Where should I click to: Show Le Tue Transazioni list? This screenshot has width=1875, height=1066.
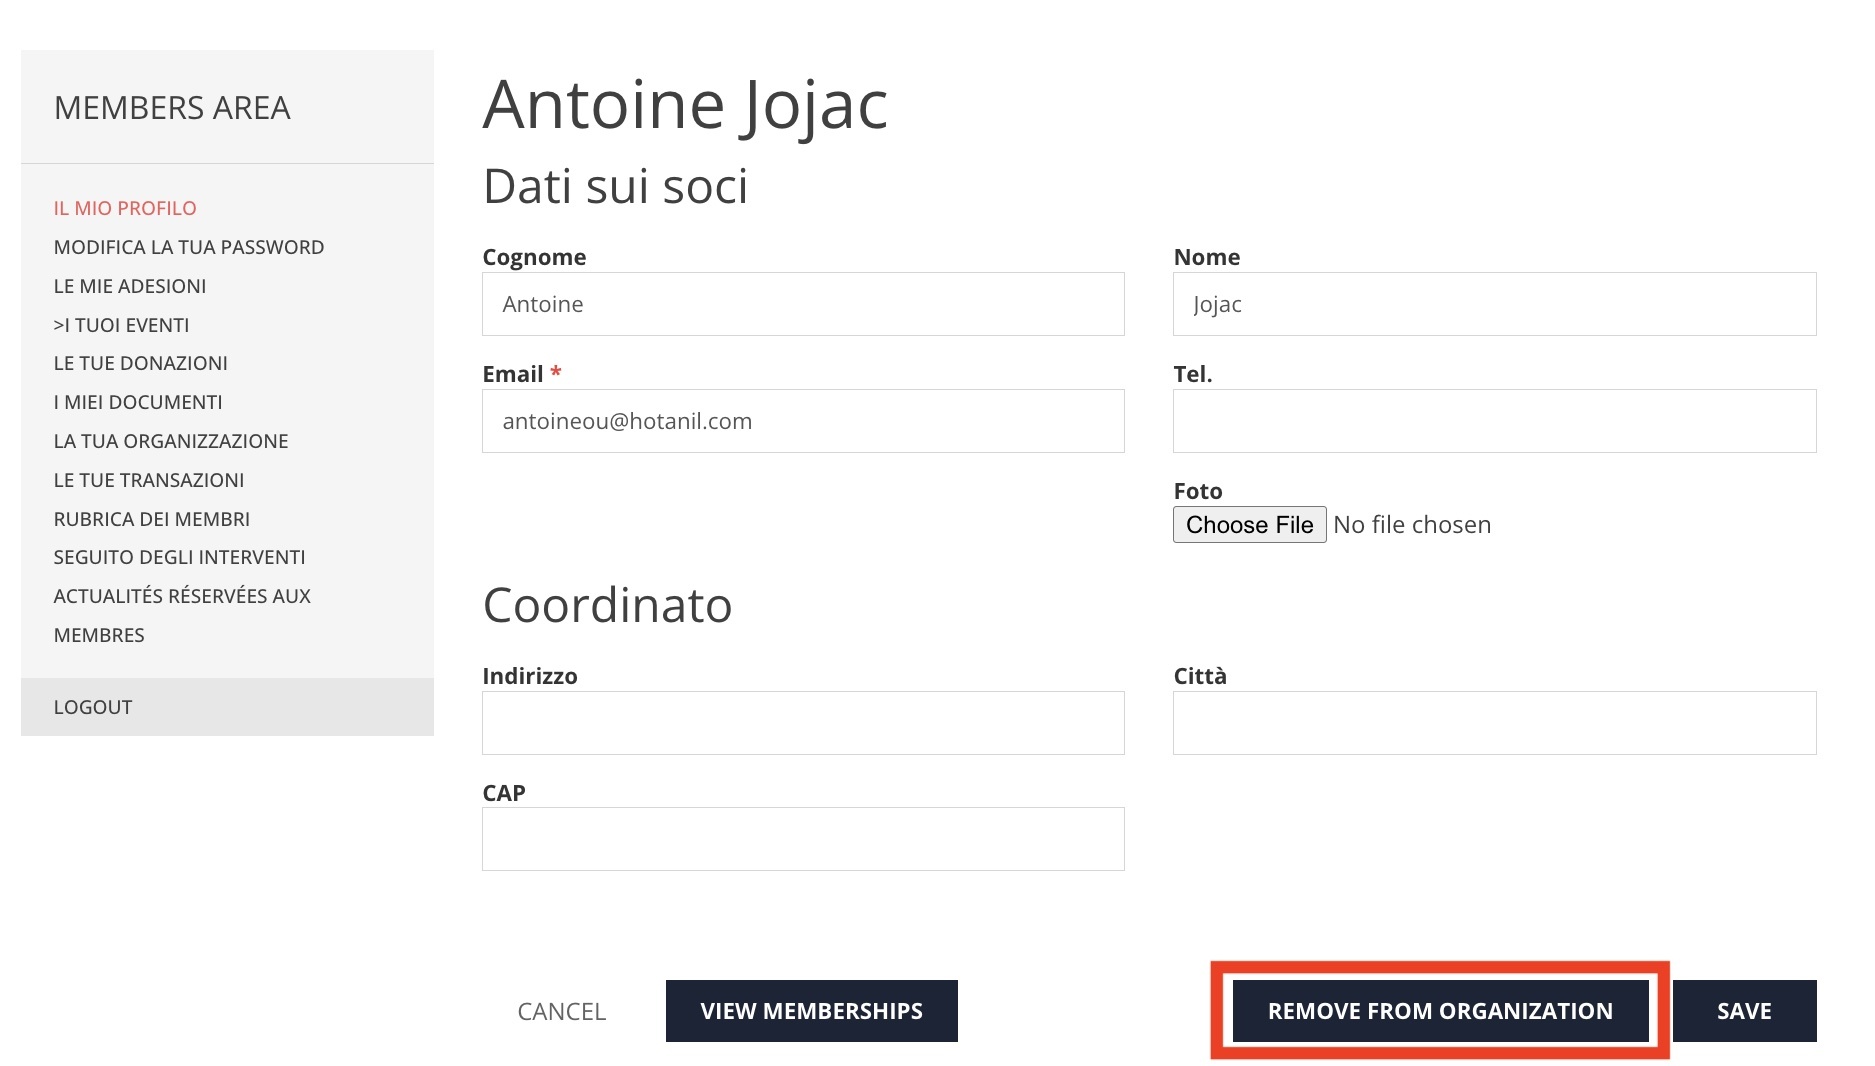click(x=149, y=480)
